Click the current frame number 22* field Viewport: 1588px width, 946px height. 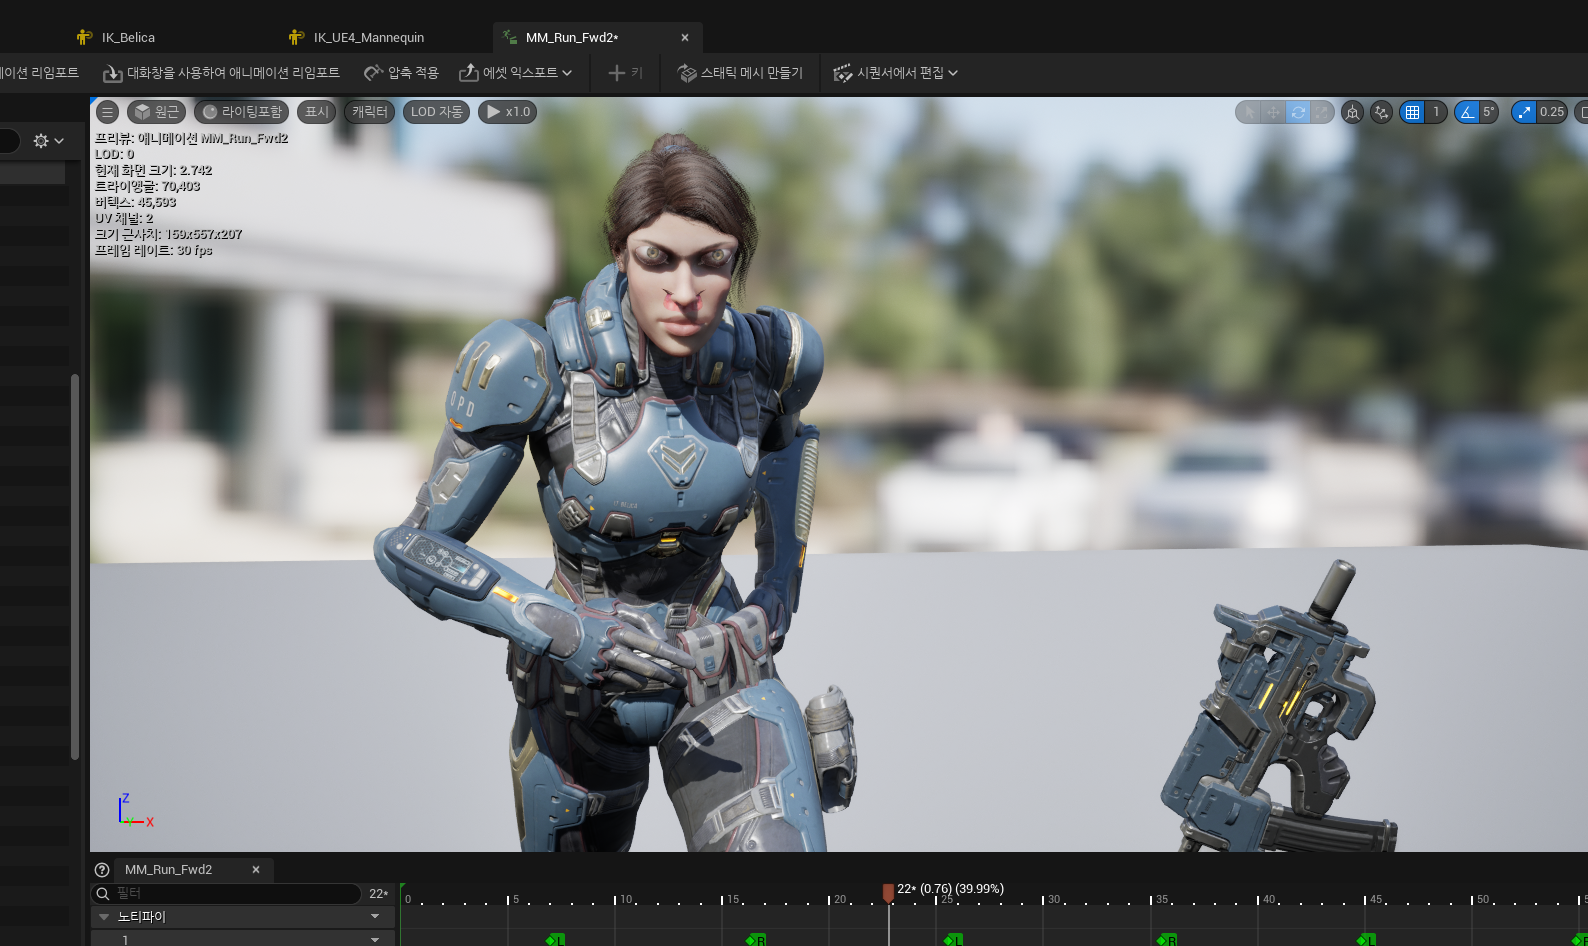click(x=378, y=893)
